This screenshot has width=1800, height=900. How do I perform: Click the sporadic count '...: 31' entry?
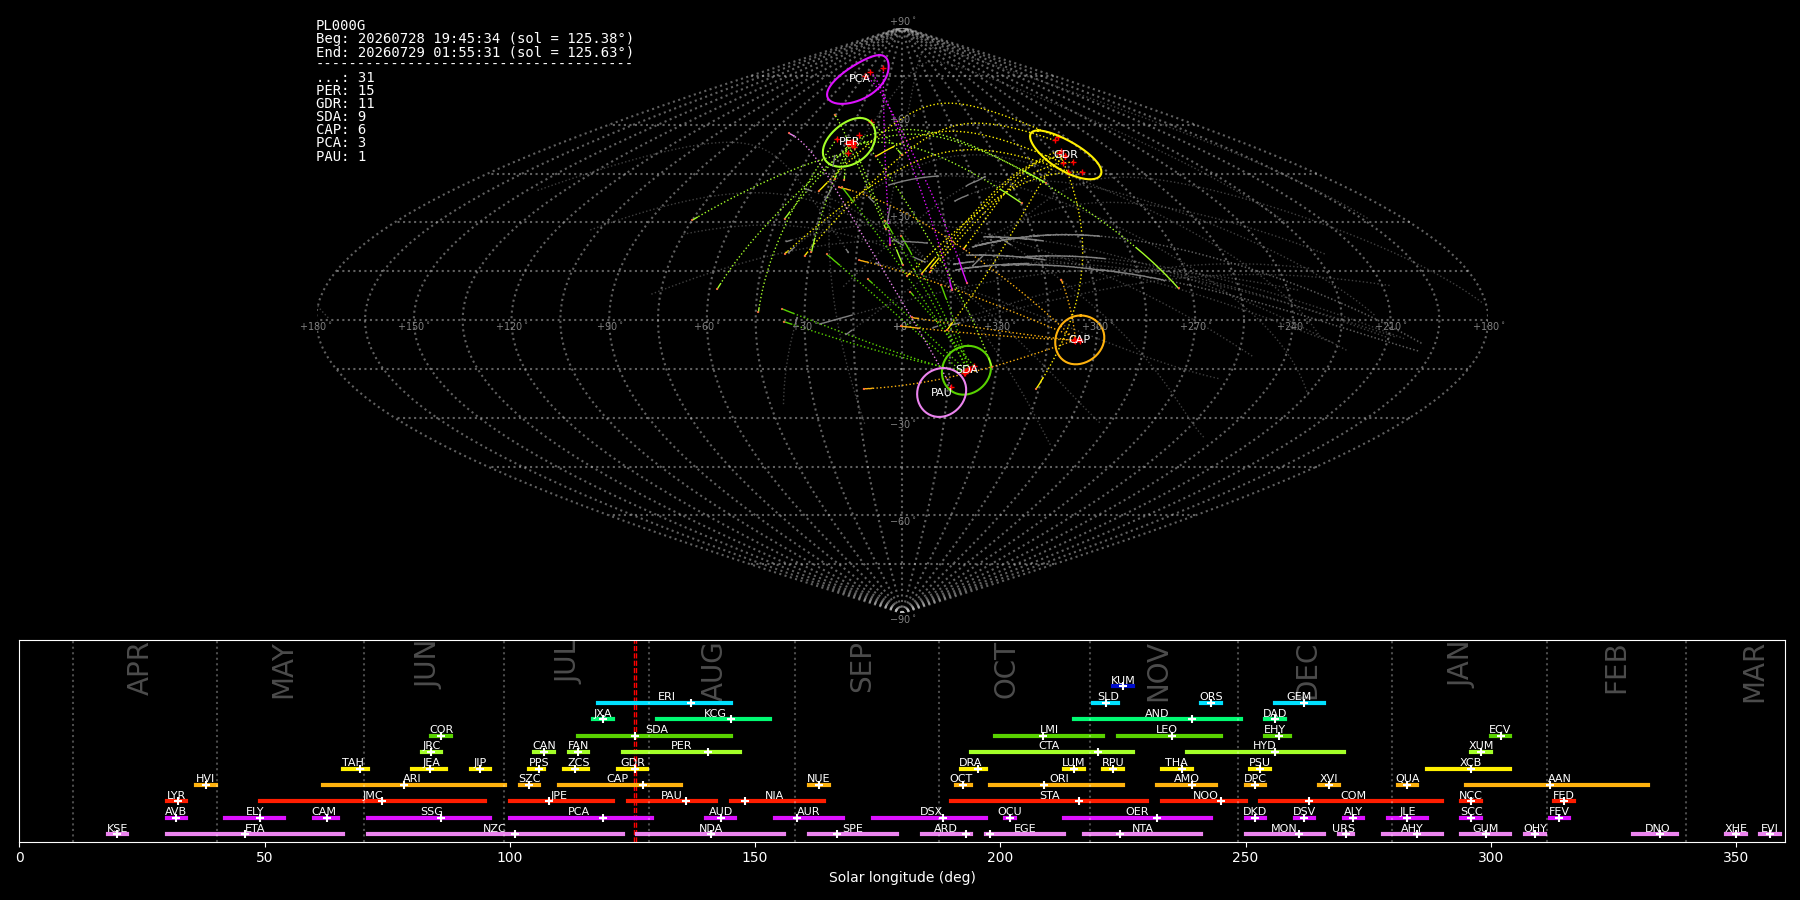(345, 78)
